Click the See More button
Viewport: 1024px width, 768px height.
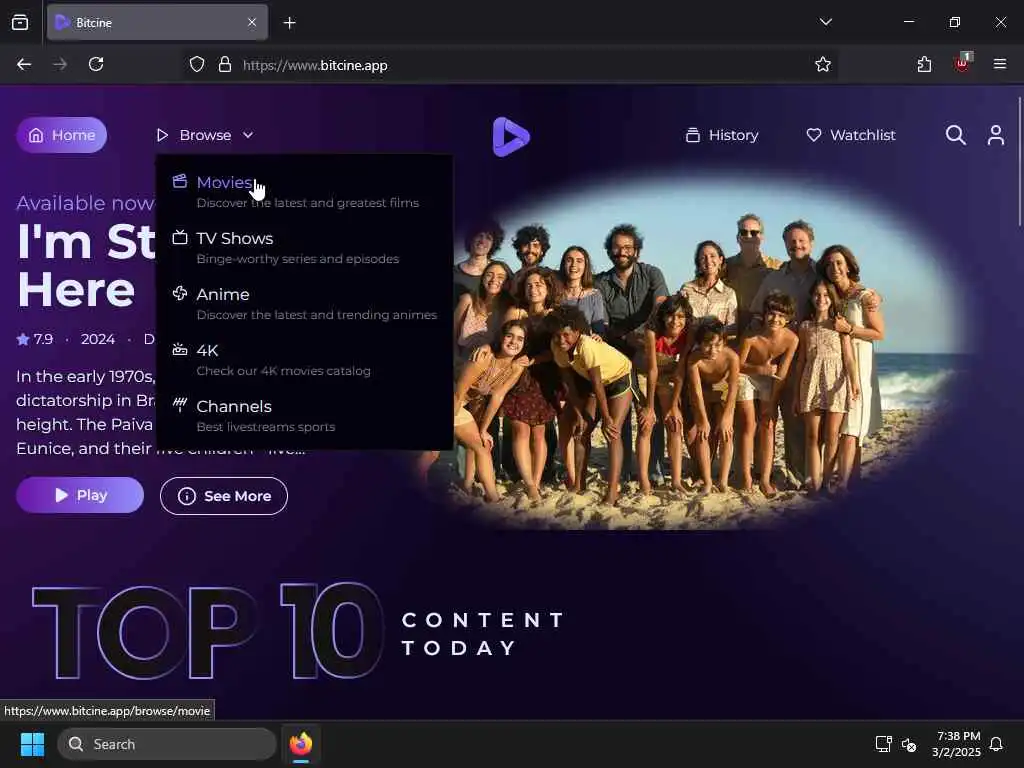223,496
